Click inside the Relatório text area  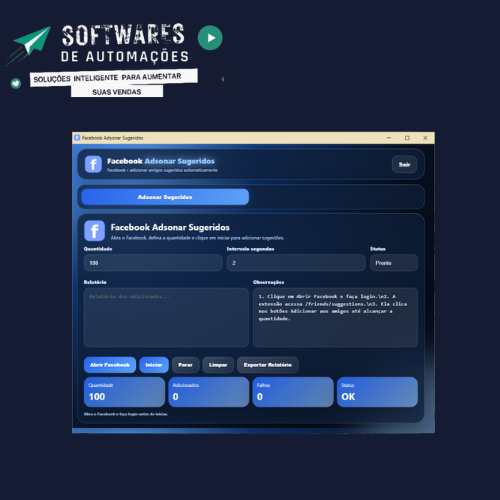[x=166, y=318]
